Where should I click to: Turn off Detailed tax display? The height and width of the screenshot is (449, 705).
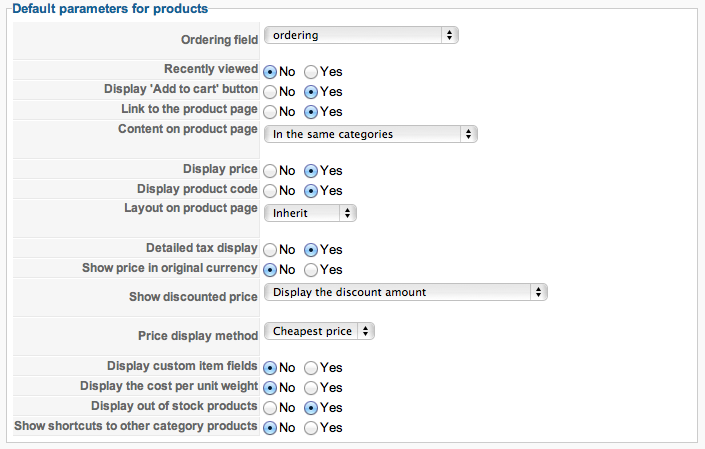pyautogui.click(x=270, y=250)
